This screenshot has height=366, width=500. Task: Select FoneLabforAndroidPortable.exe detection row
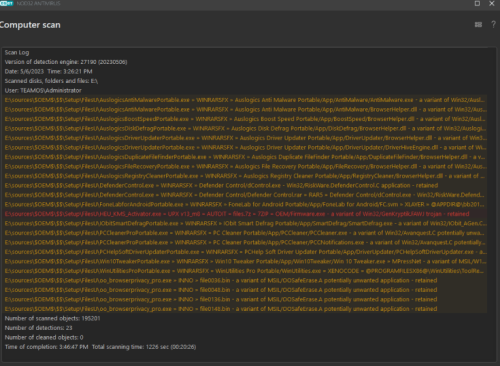[x=245, y=204]
